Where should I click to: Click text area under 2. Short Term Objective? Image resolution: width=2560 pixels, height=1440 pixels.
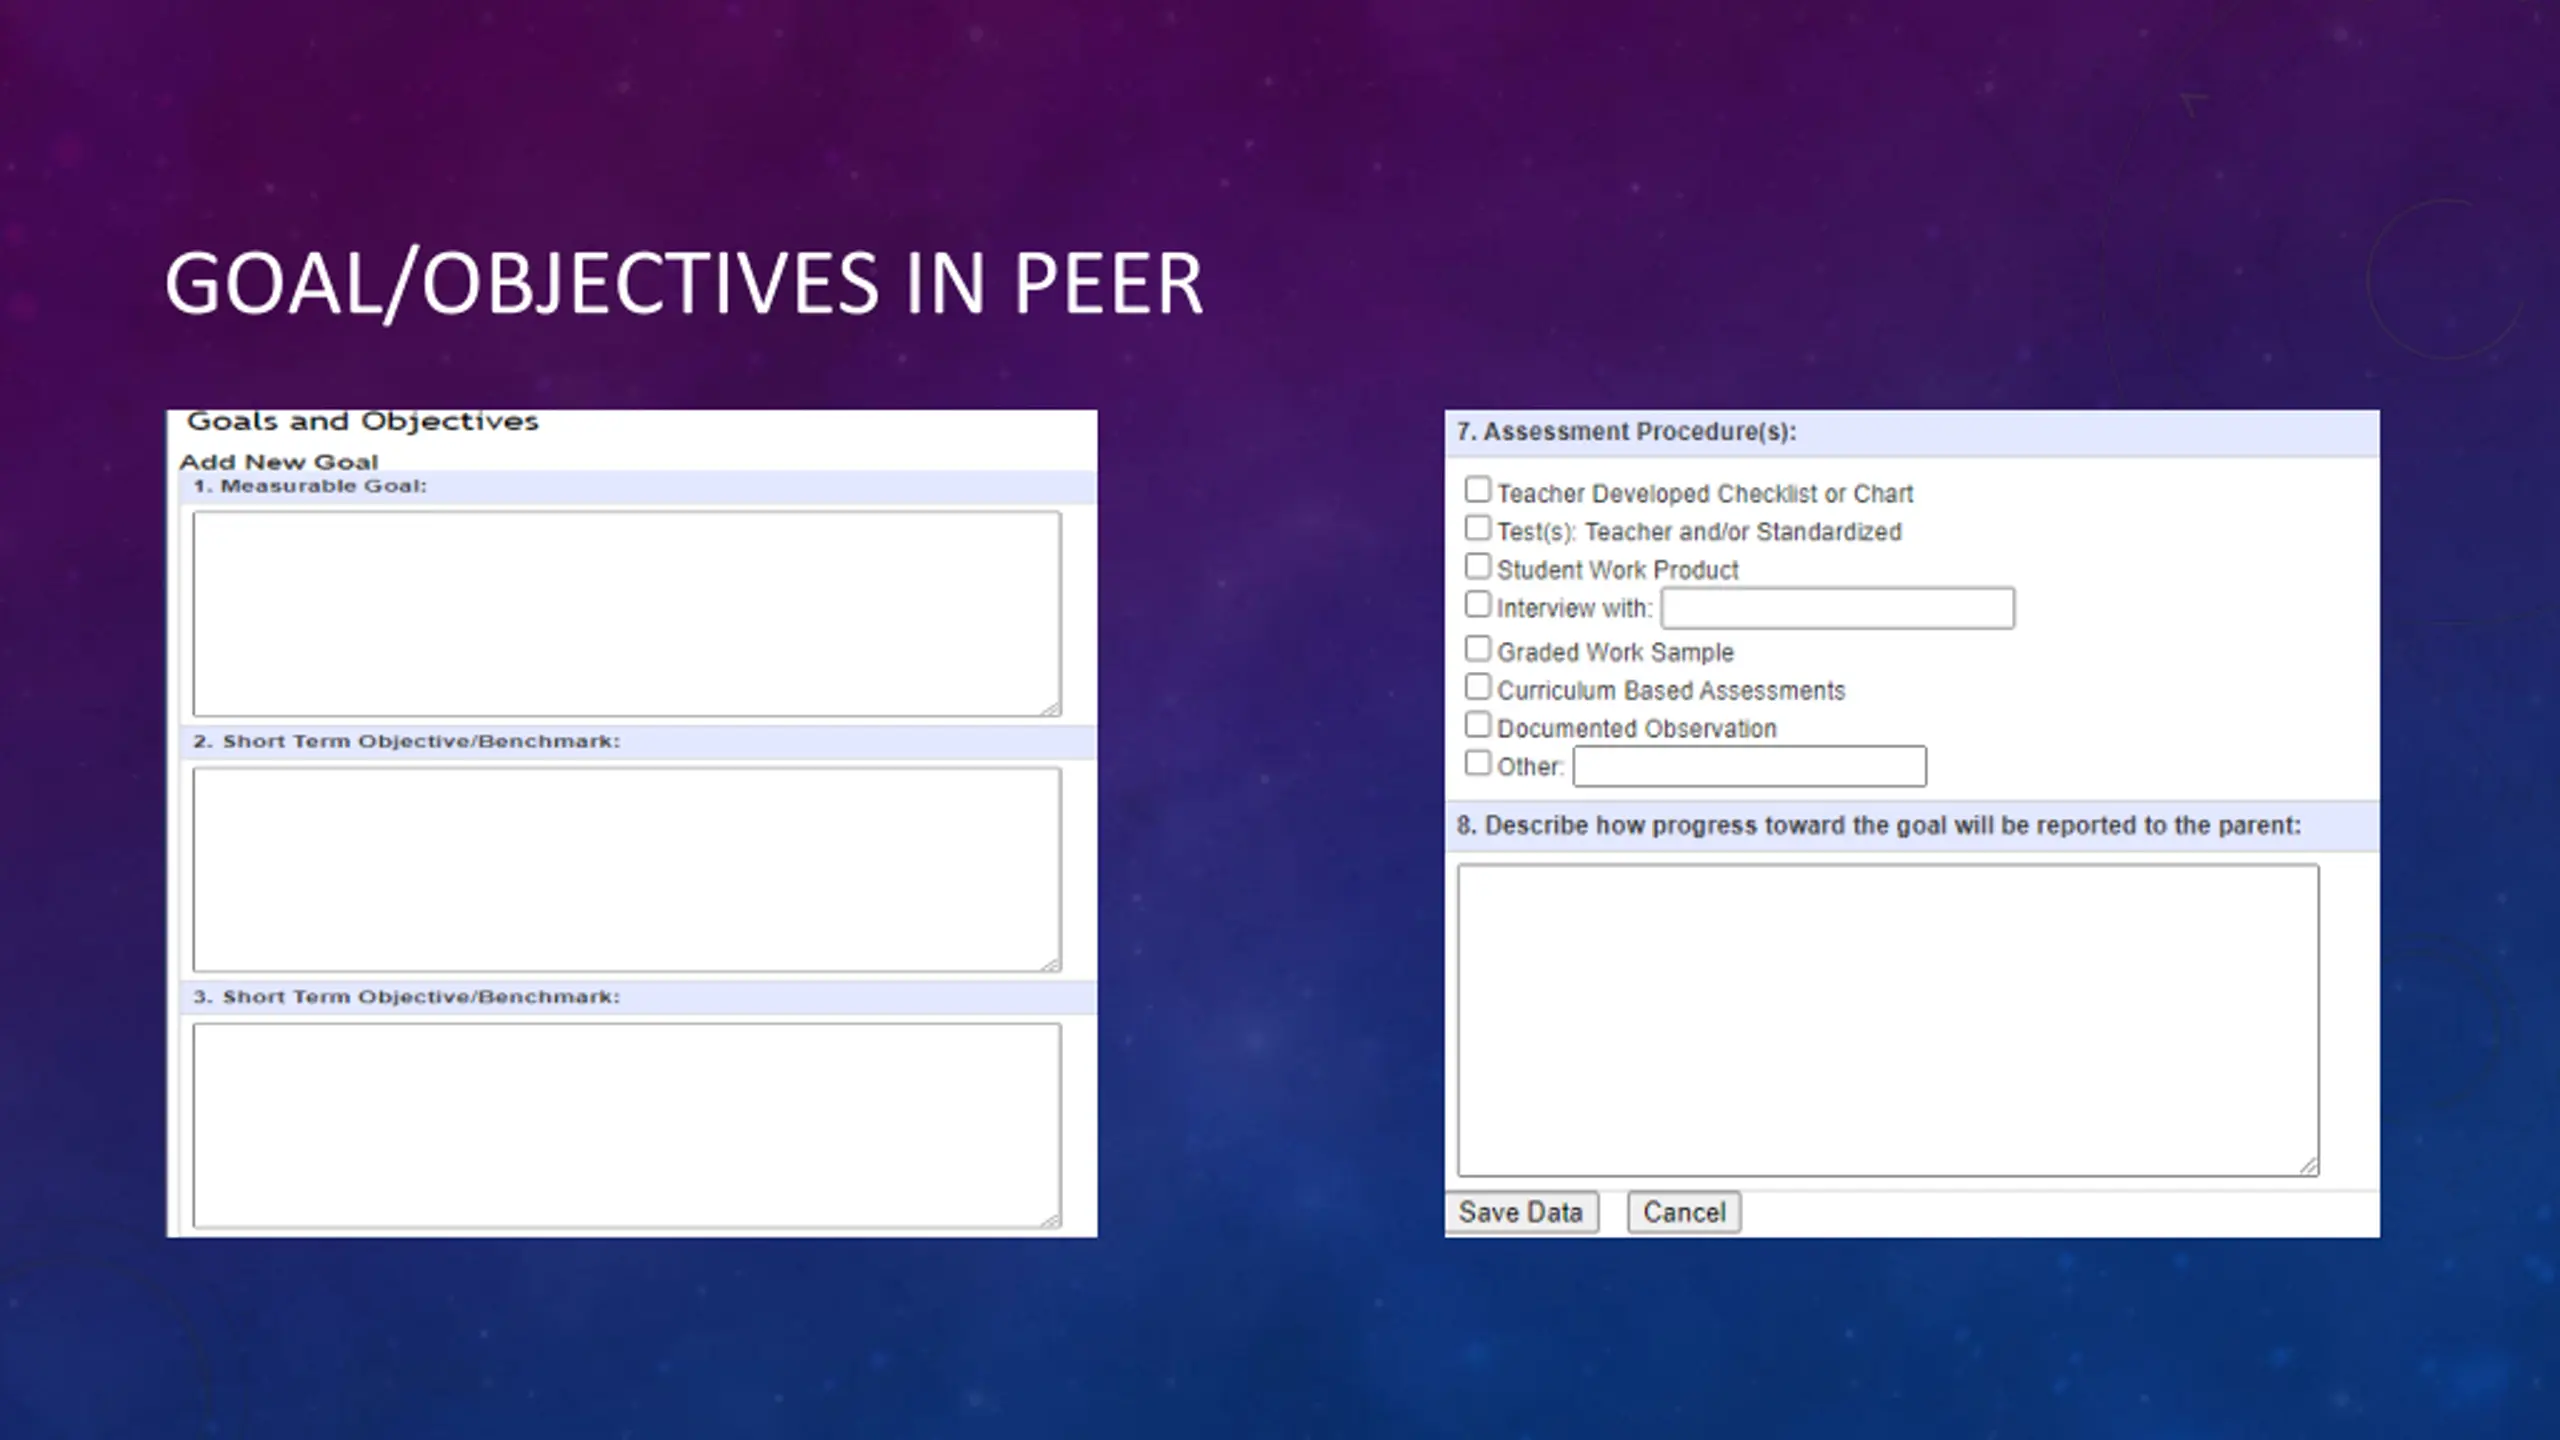click(627, 870)
